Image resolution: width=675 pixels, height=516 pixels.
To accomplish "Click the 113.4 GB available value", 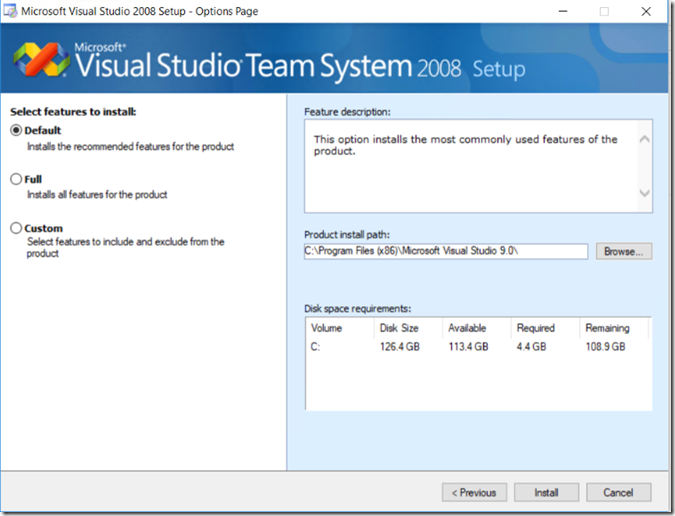I will (x=468, y=347).
